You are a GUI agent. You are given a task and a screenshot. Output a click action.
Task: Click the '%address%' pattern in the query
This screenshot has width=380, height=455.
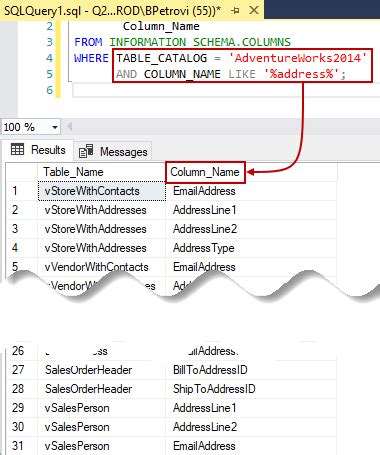point(302,74)
